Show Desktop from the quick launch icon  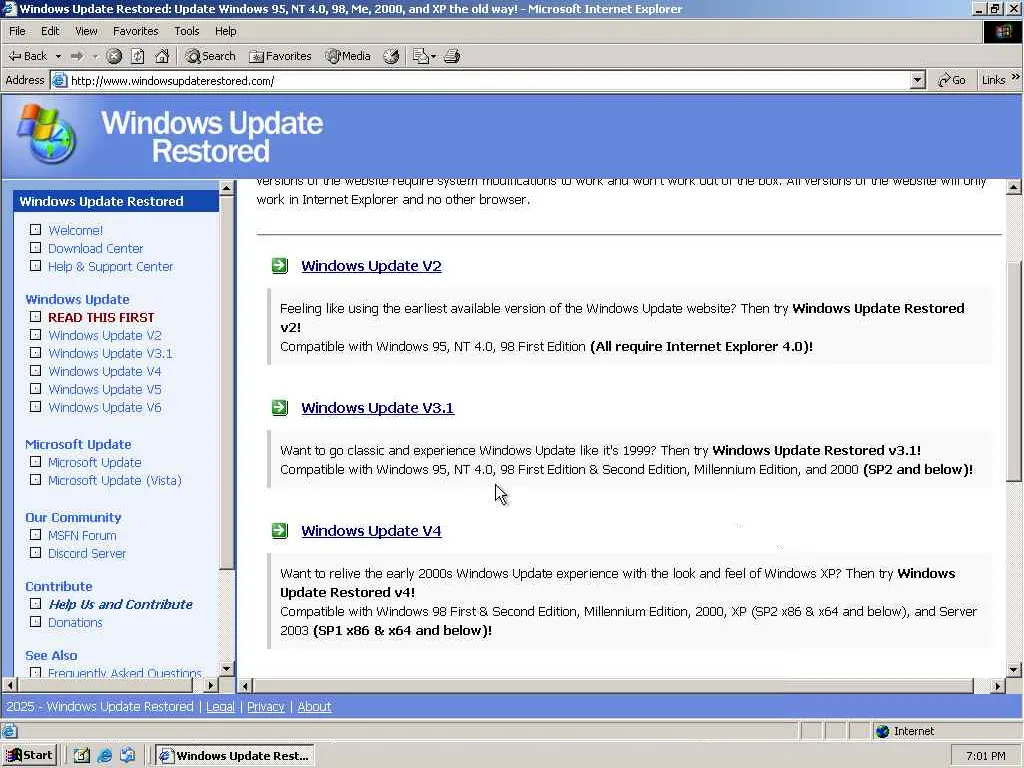[81, 756]
